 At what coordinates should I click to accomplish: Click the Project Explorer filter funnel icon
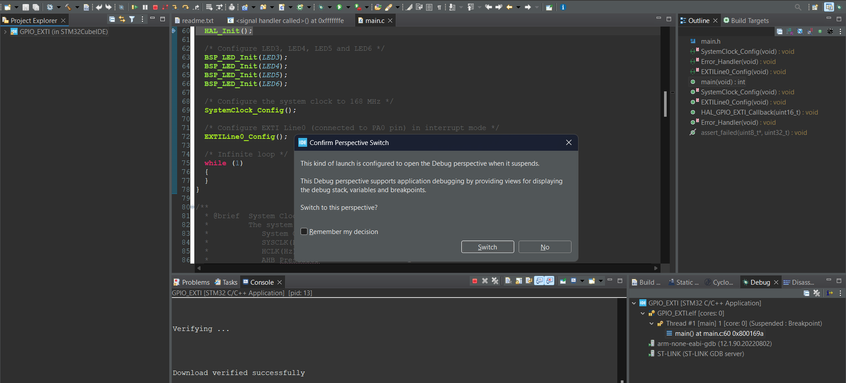pyautogui.click(x=132, y=19)
